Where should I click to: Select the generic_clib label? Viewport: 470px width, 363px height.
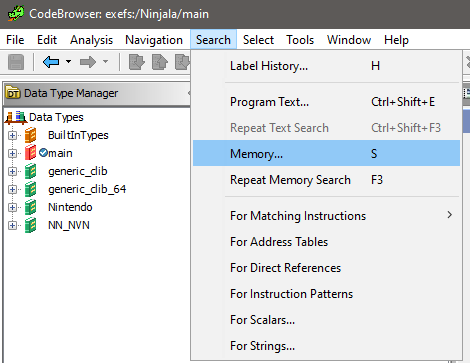pyautogui.click(x=78, y=171)
